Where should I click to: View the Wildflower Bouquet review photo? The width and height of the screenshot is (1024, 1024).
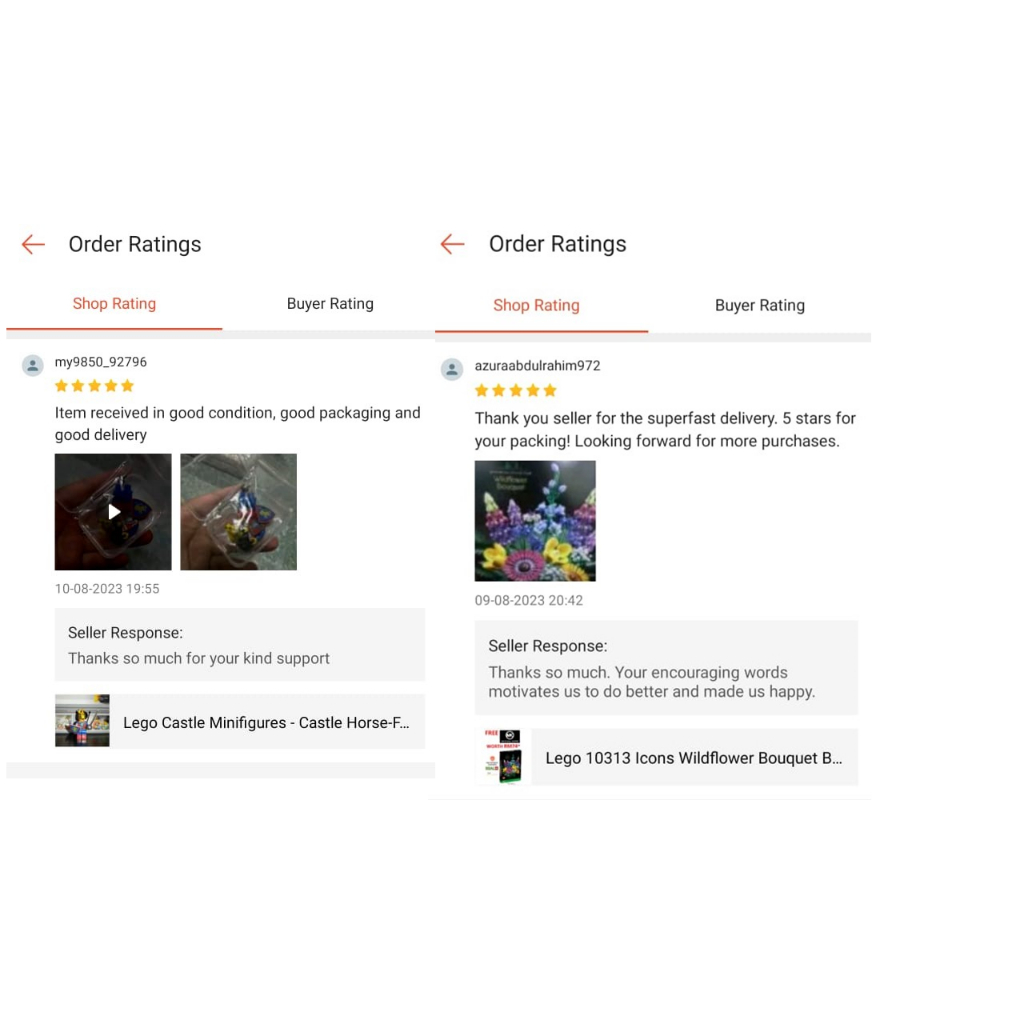[535, 520]
